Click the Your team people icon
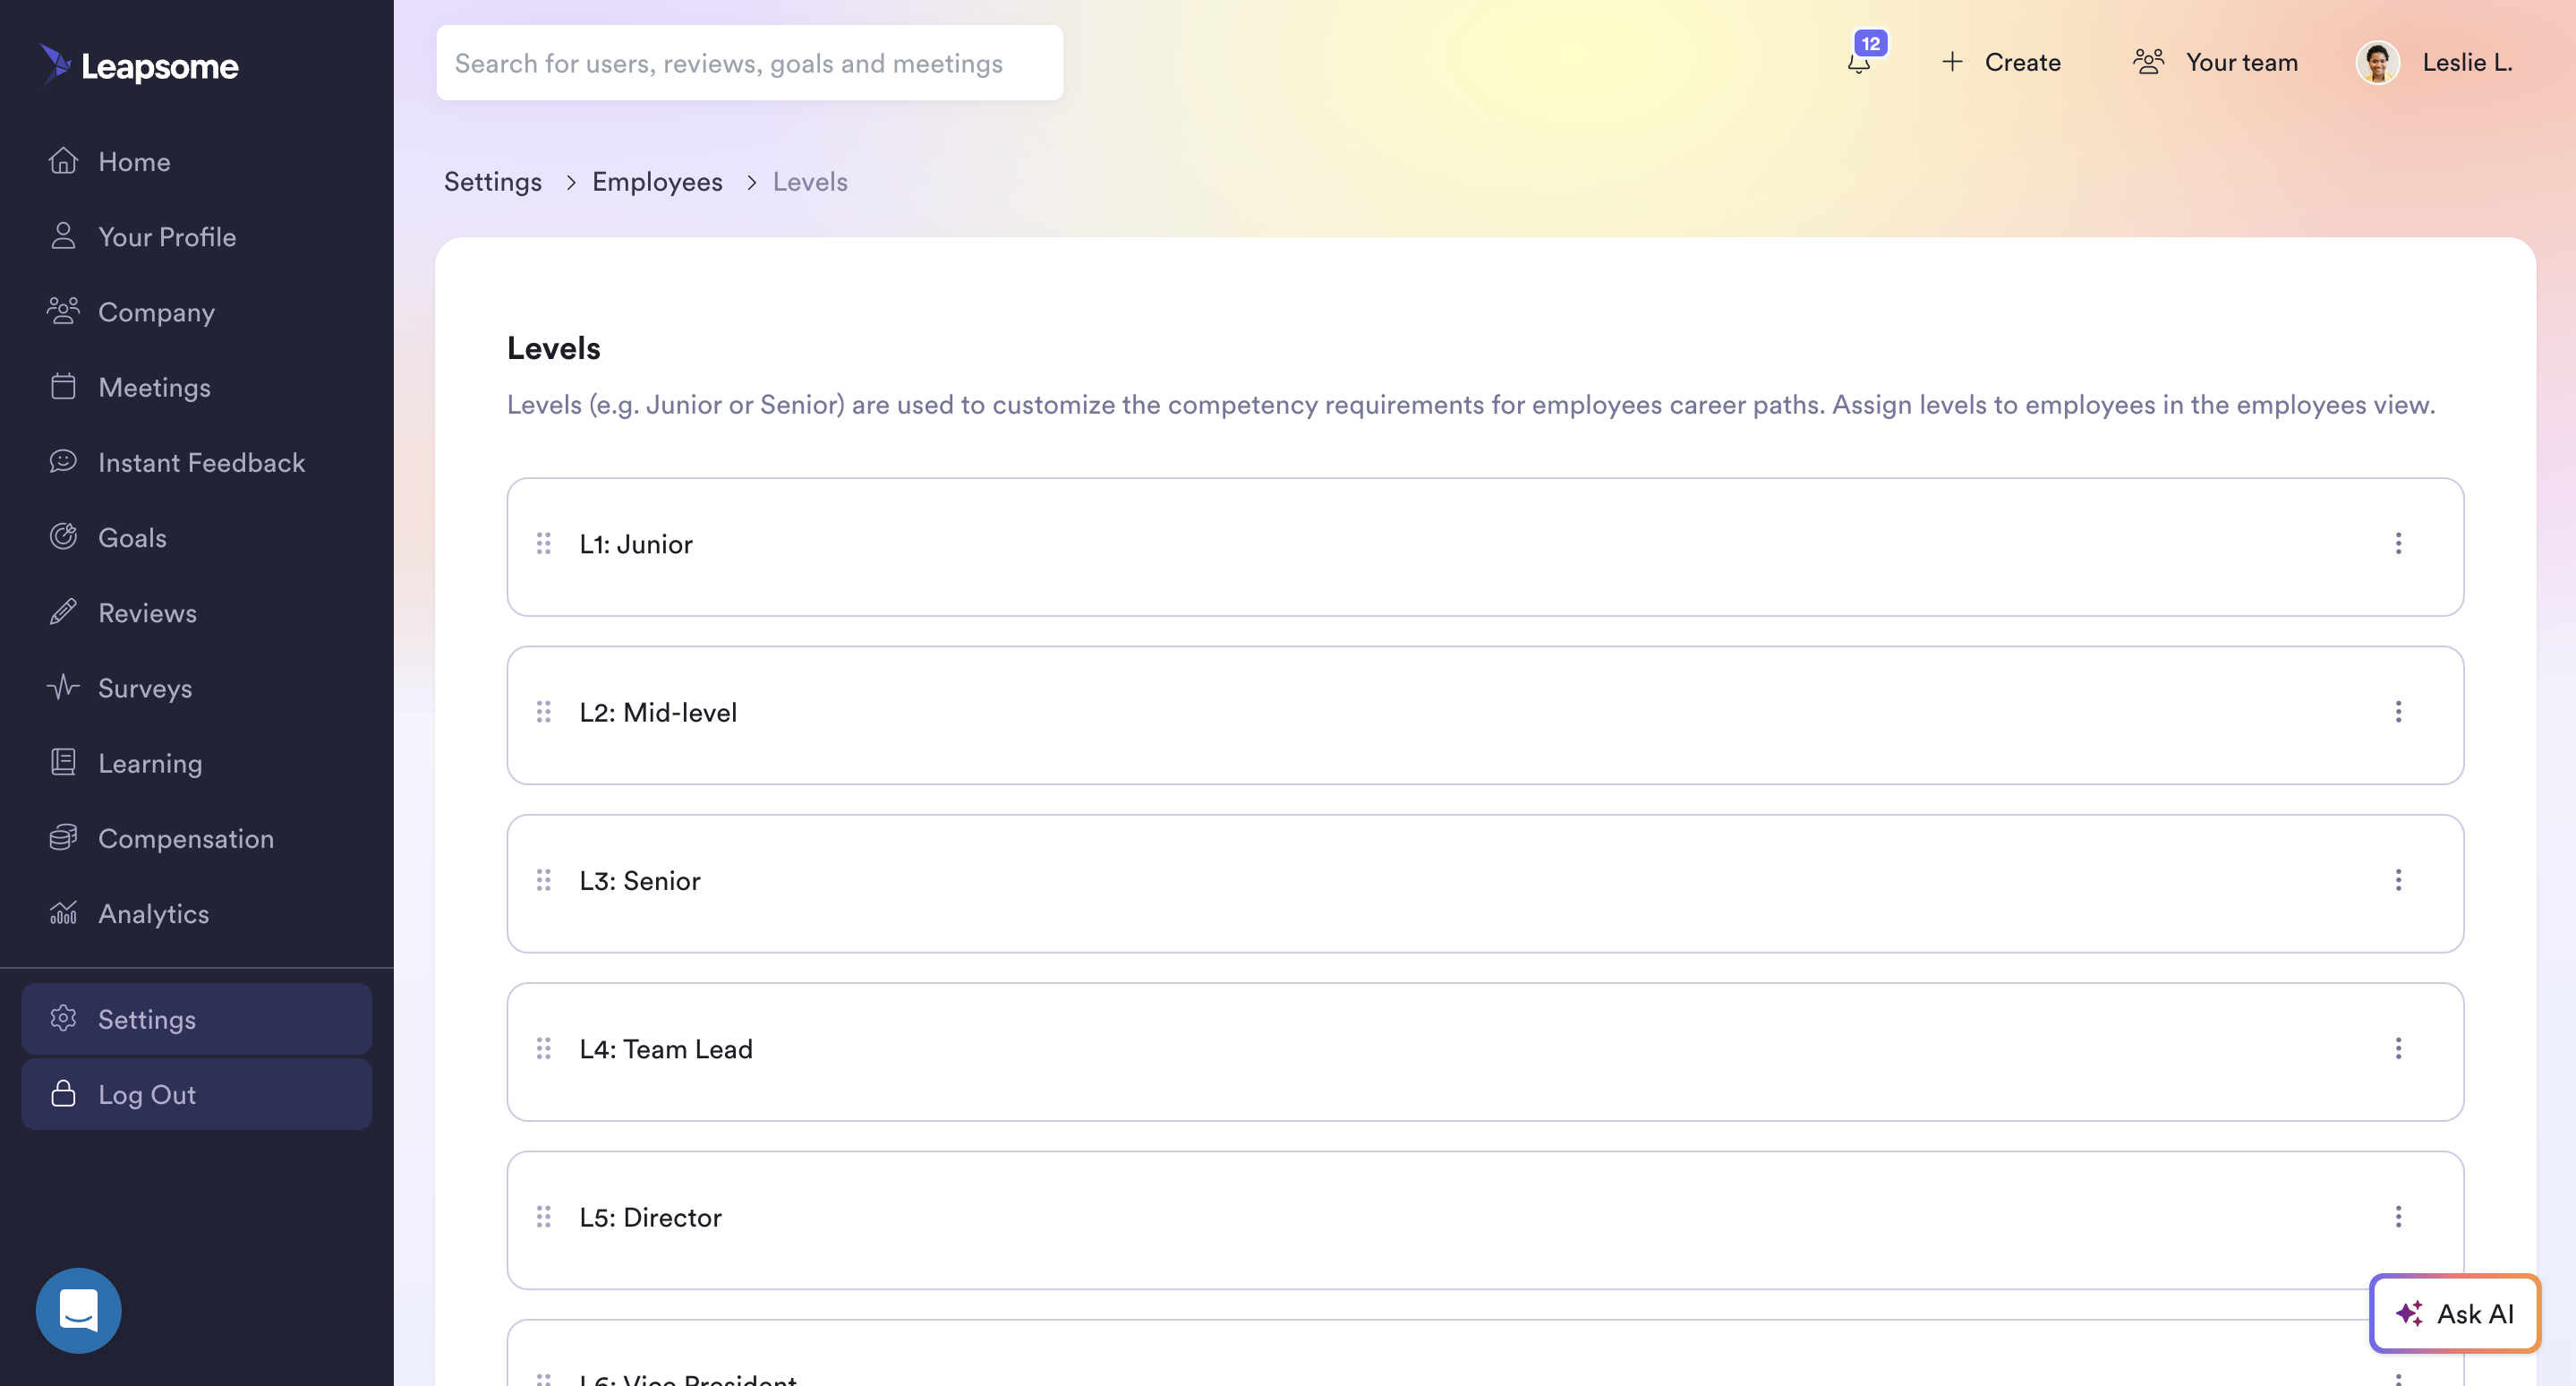 (x=2148, y=62)
